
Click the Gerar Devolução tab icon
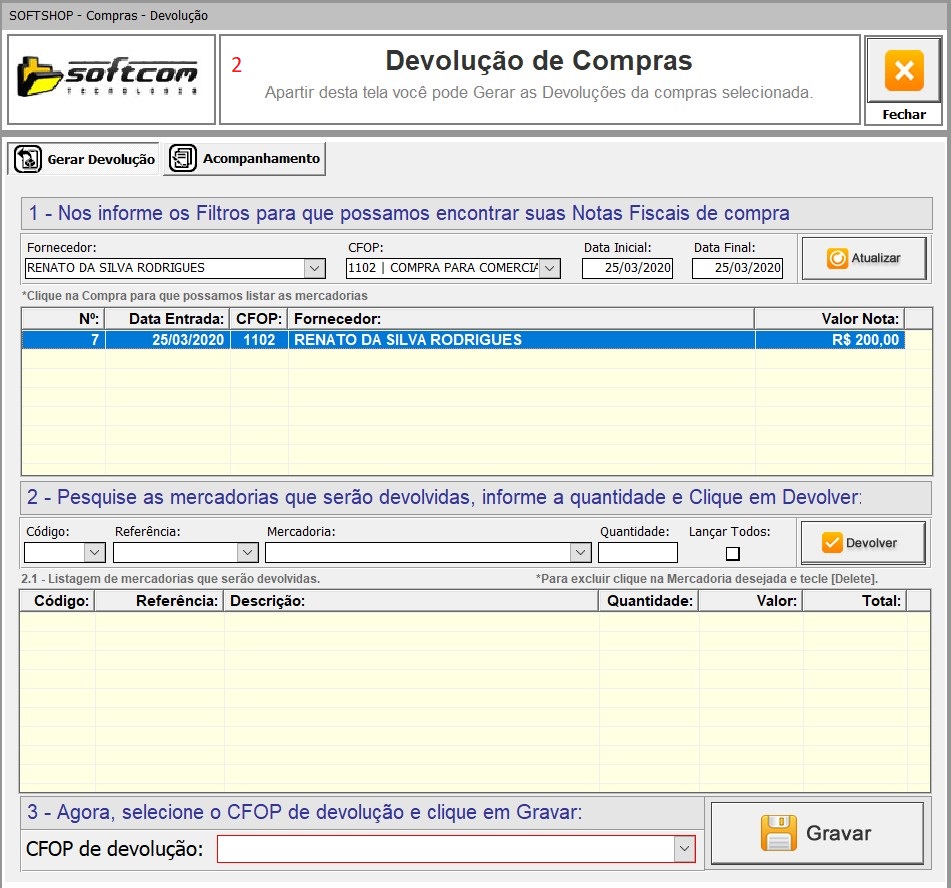pos(28,159)
